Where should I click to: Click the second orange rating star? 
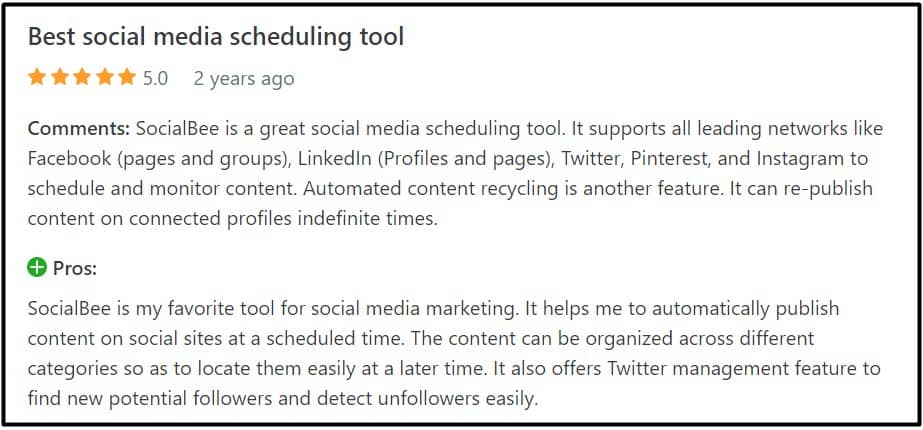tap(59, 77)
